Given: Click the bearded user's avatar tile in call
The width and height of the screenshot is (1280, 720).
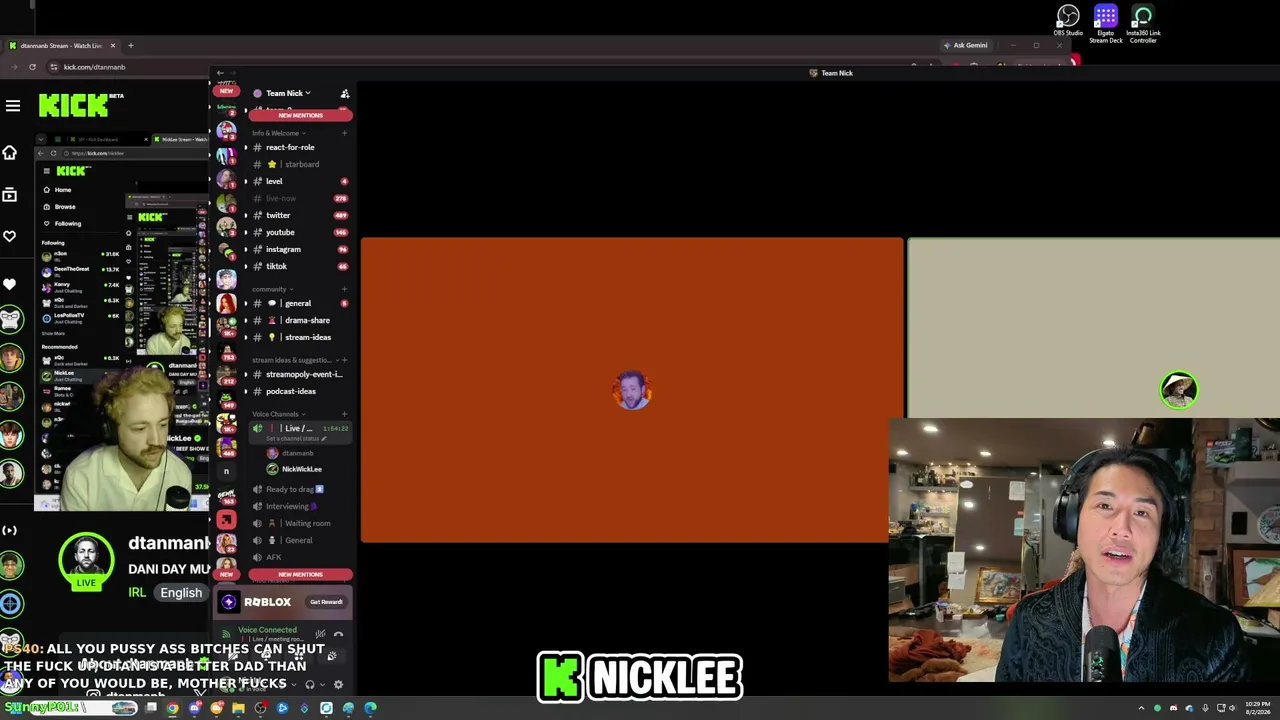Looking at the screenshot, I should pos(631,390).
